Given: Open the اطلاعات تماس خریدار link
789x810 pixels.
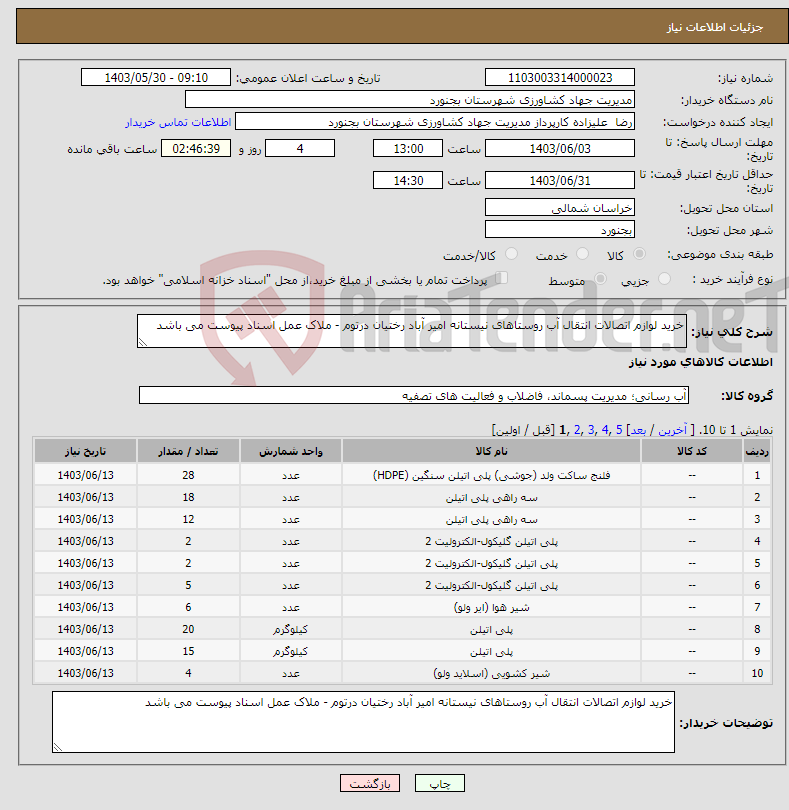Looking at the screenshot, I should pos(178,122).
